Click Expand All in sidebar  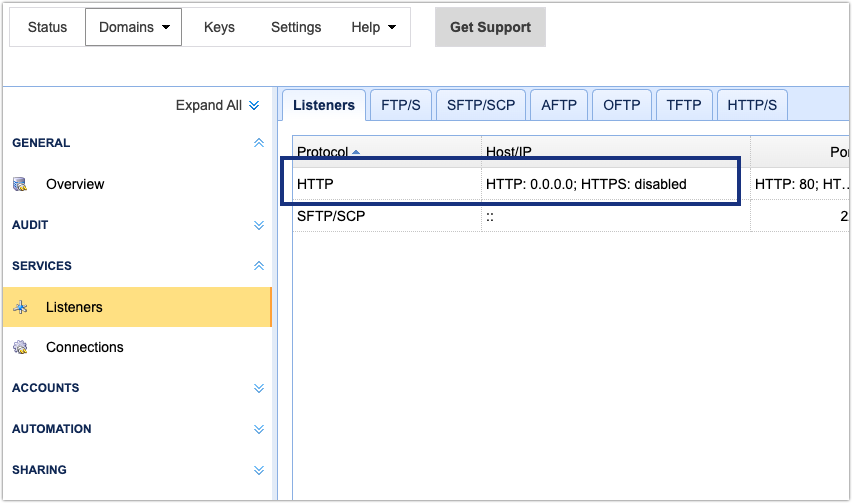click(217, 105)
